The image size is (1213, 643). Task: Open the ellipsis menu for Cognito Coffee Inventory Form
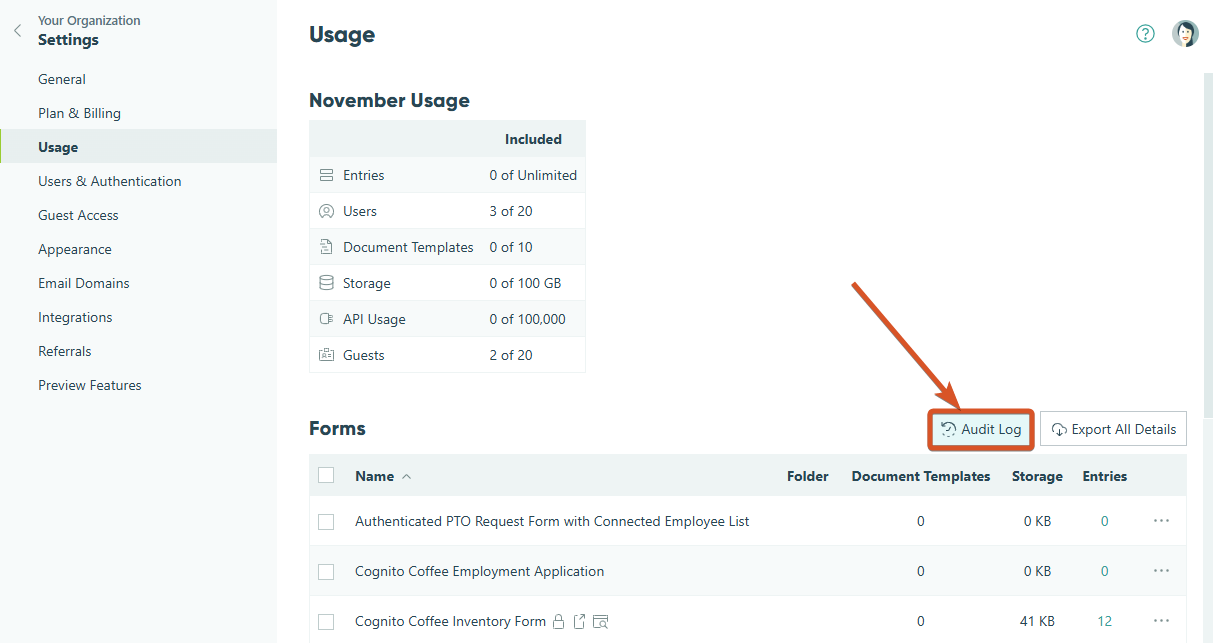click(1161, 621)
